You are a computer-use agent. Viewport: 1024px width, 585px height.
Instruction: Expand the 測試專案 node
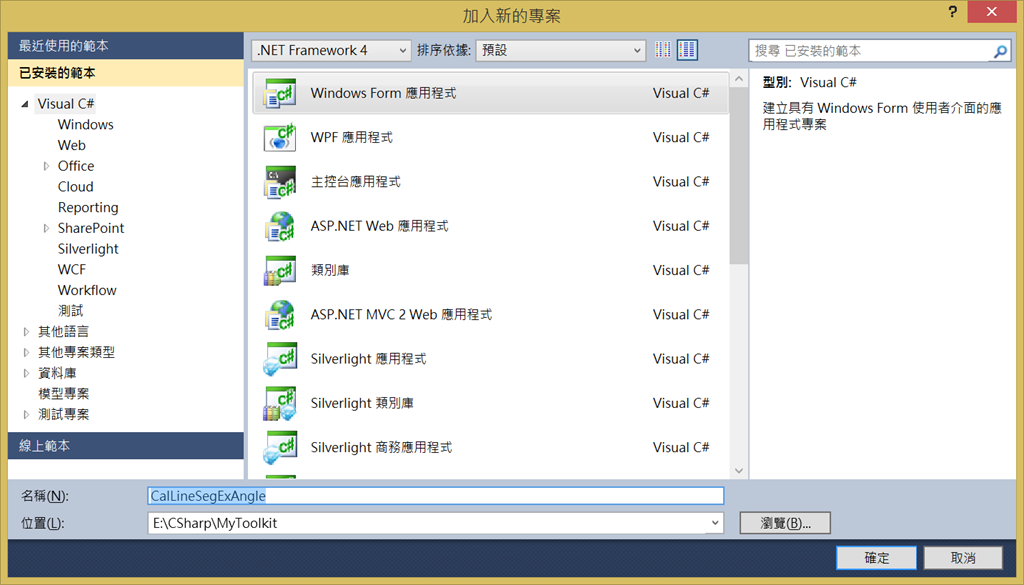click(26, 415)
